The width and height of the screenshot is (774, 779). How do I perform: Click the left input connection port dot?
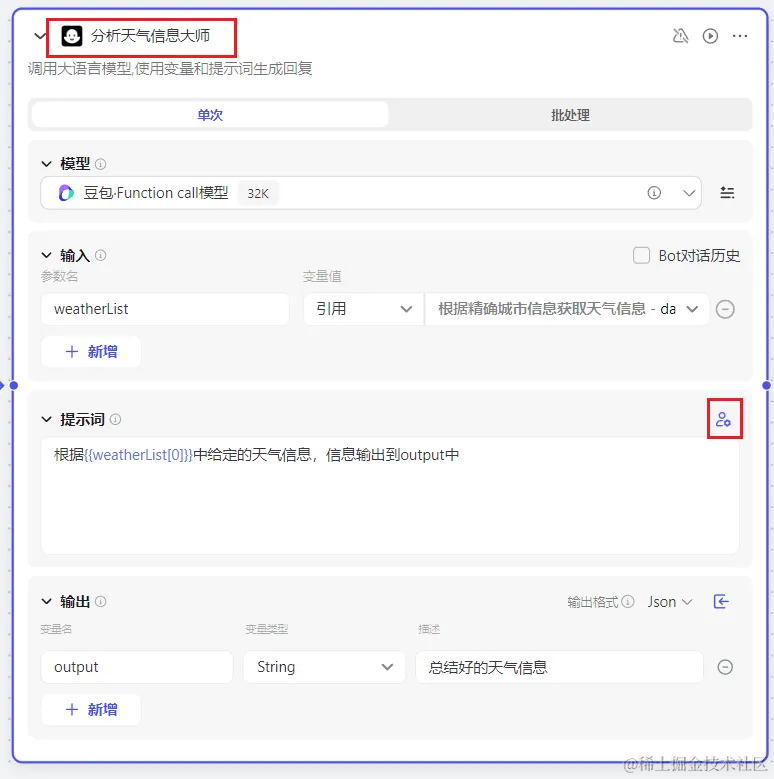(13, 385)
